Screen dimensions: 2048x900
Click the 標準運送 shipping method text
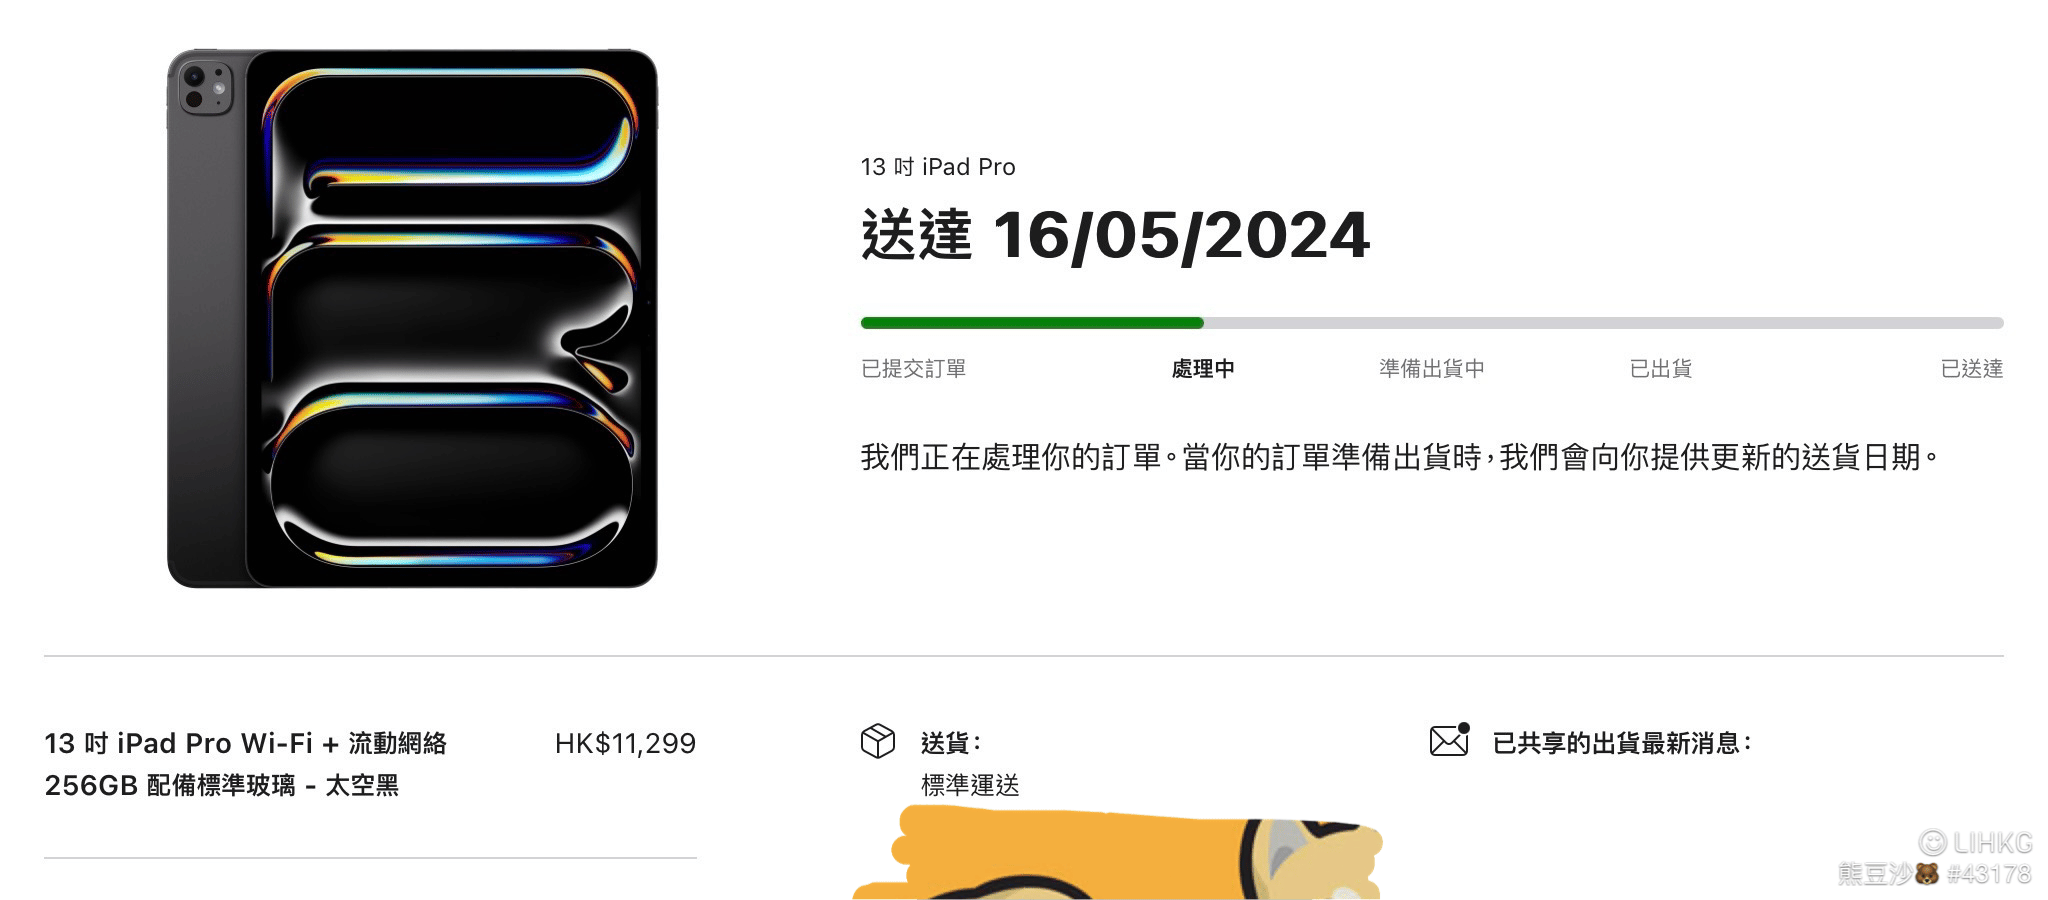(x=970, y=785)
